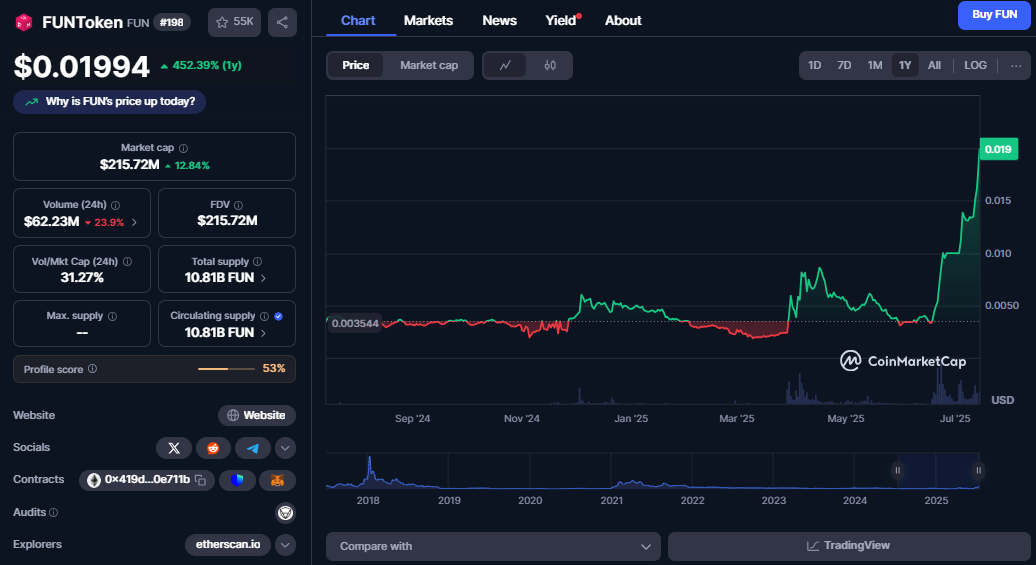Add FUN to watchlist with star button

[235, 22]
